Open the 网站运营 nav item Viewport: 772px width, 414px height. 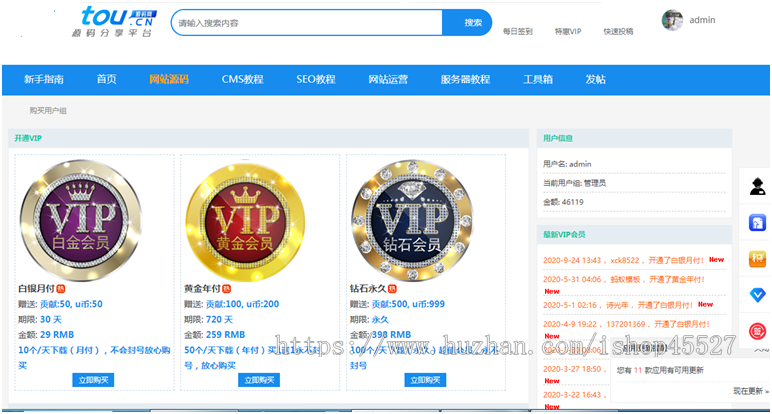tap(388, 79)
